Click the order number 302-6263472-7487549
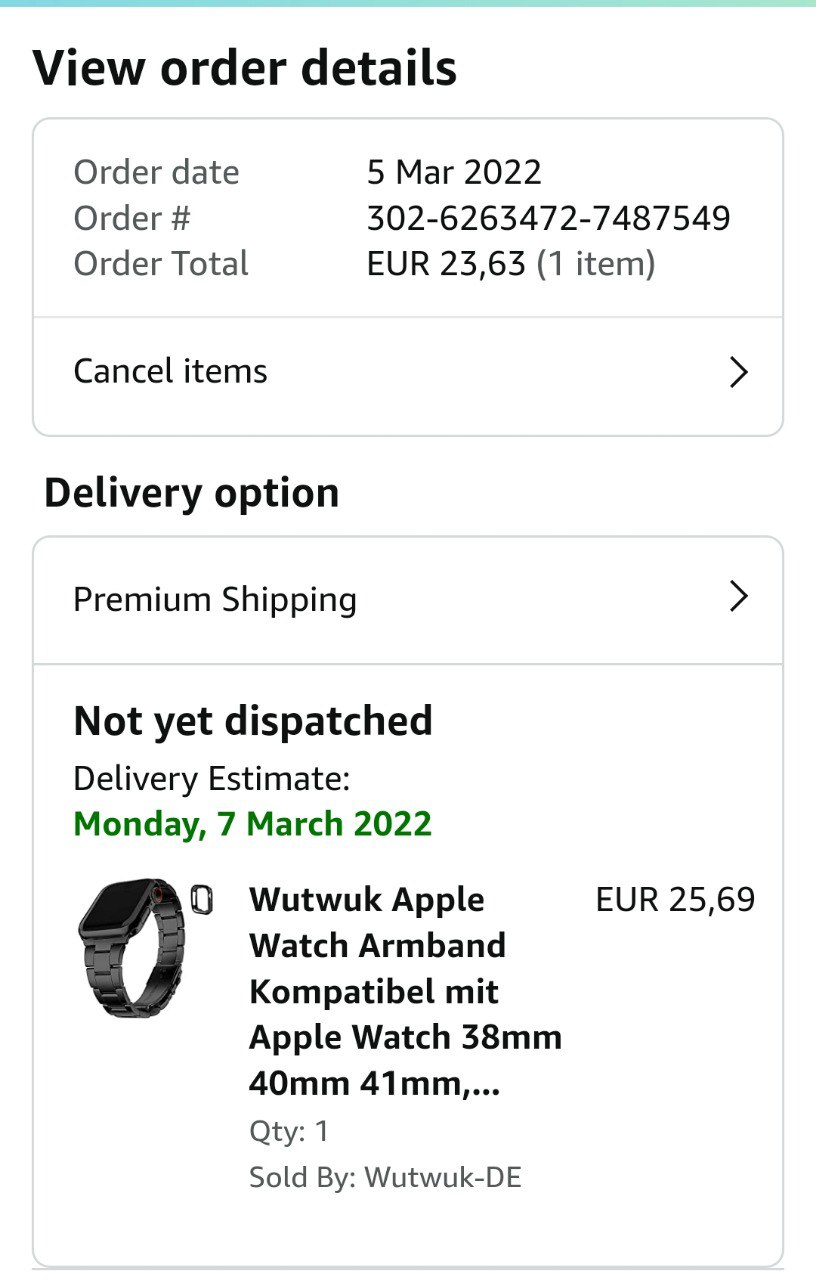 [548, 218]
